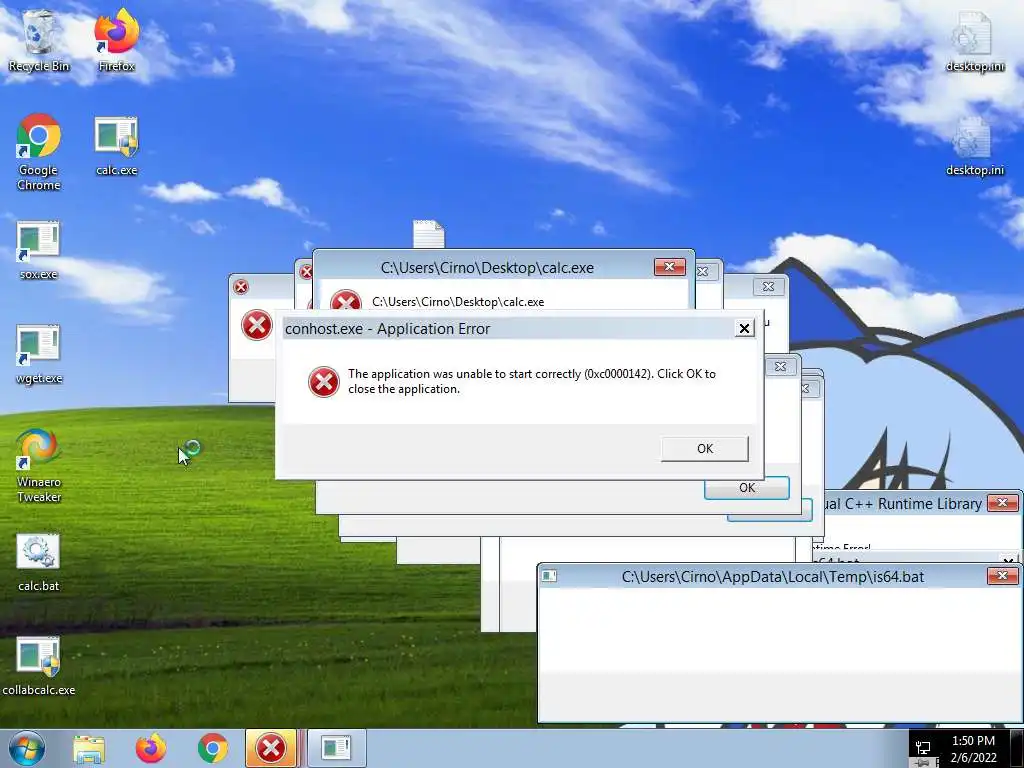Close the is64.bat console window

(x=1002, y=576)
